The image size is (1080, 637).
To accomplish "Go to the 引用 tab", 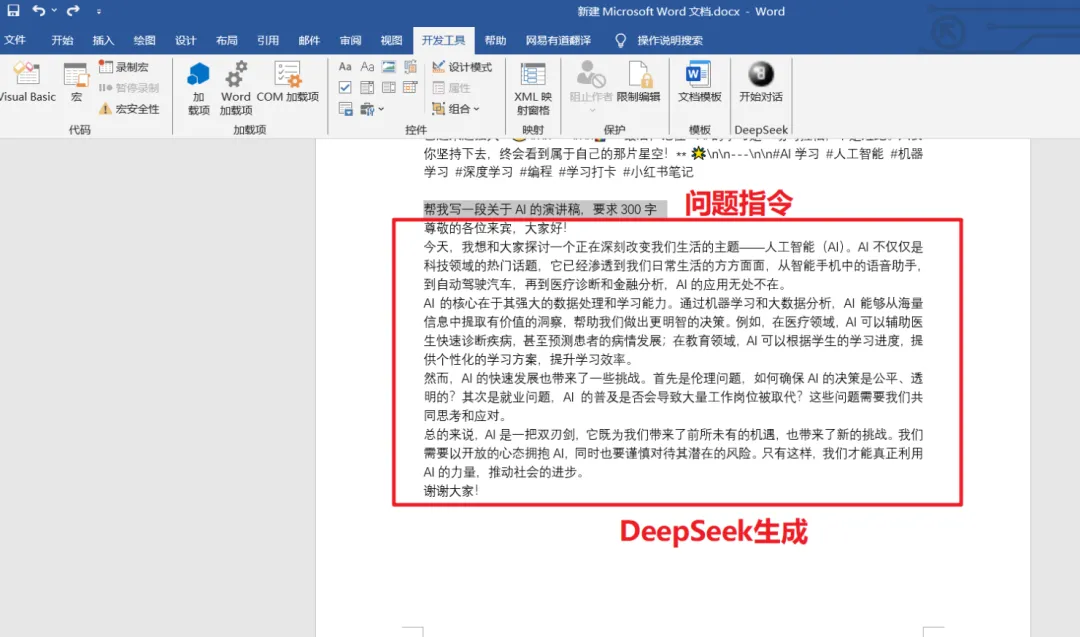I will [x=268, y=41].
